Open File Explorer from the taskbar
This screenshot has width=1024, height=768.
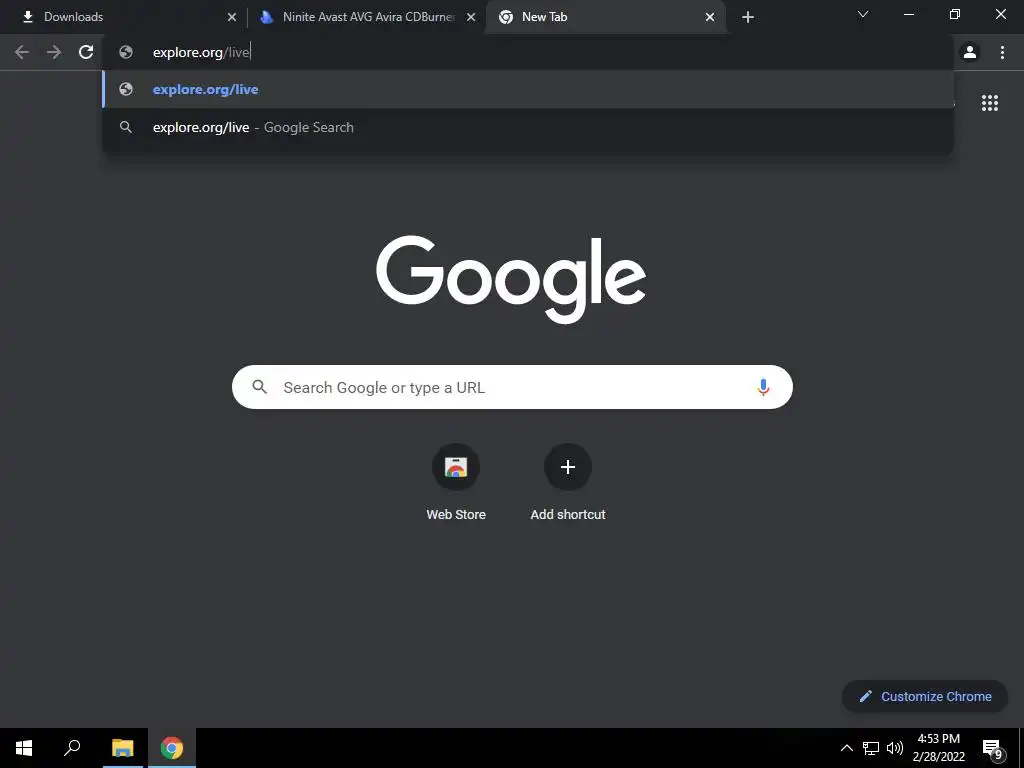click(x=122, y=748)
